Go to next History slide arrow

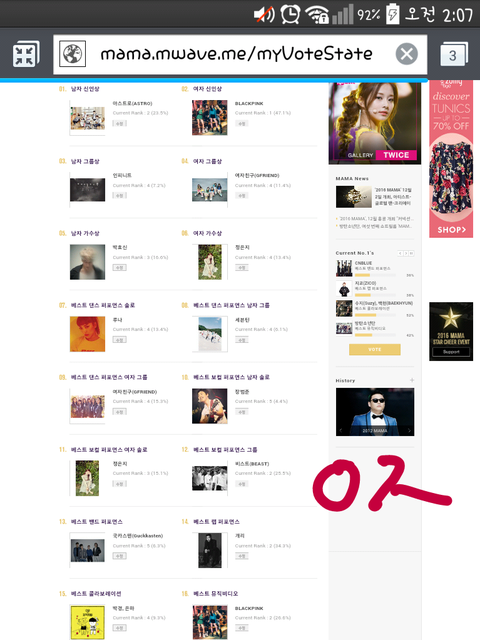[409, 430]
